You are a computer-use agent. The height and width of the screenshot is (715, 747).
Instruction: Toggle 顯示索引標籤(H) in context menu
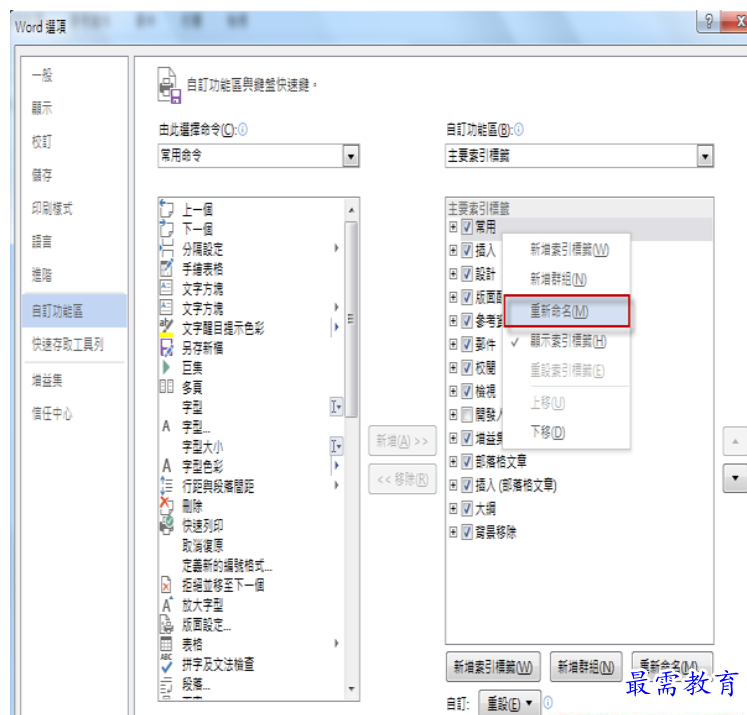coord(567,341)
